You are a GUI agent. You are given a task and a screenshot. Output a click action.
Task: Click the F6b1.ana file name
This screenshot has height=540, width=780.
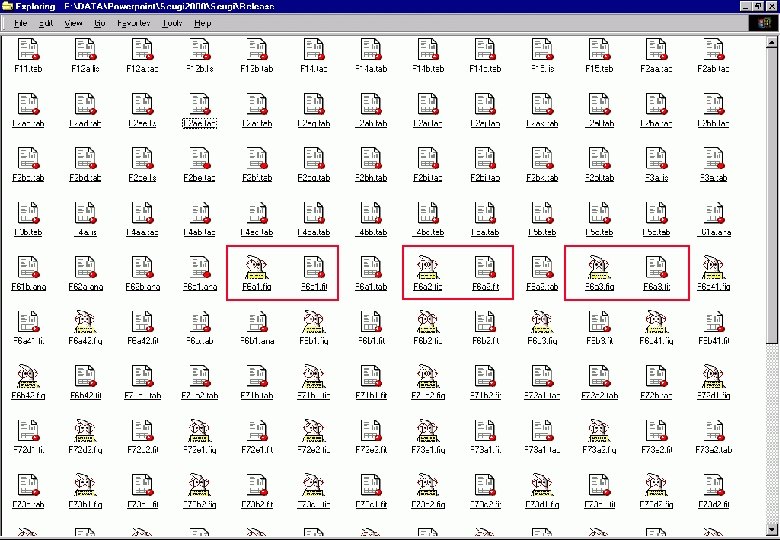pyautogui.click(x=257, y=341)
